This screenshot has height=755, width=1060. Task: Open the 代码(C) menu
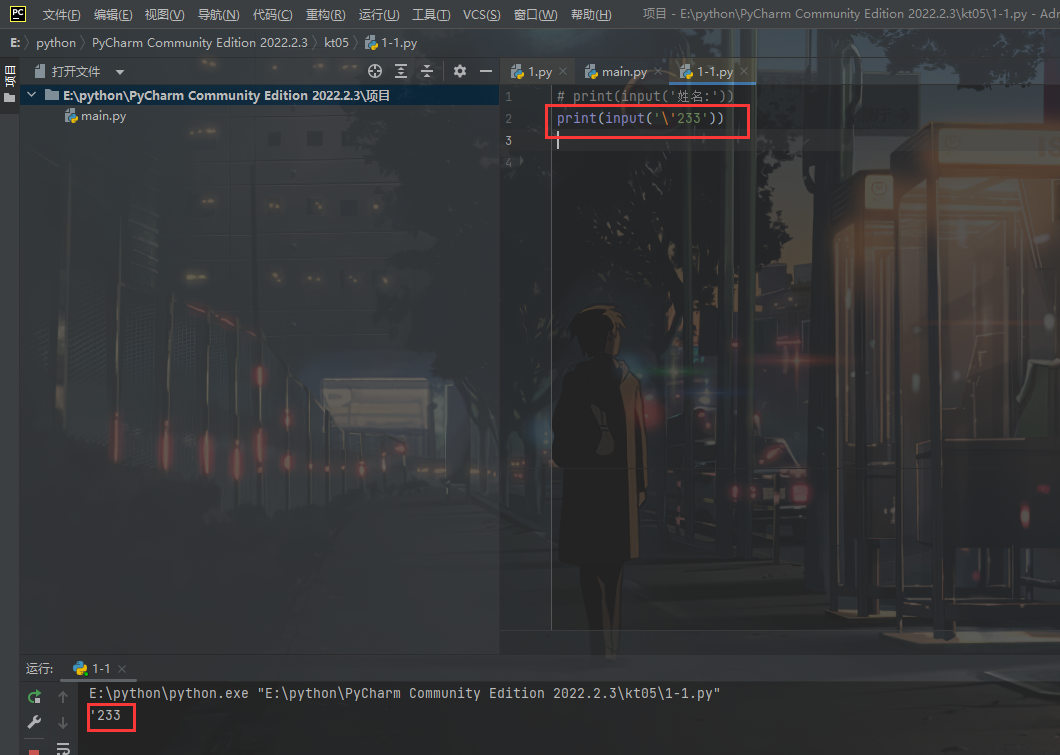point(272,14)
